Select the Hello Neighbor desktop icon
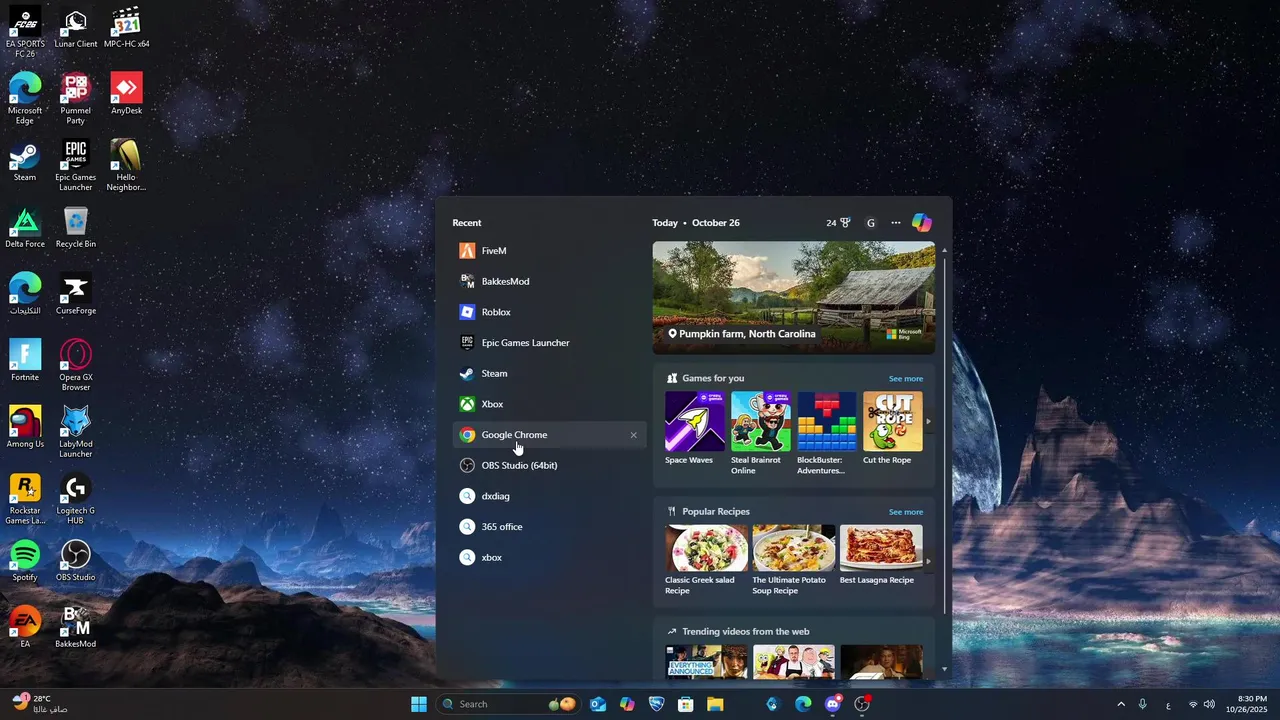This screenshot has width=1280, height=720. pos(126,165)
